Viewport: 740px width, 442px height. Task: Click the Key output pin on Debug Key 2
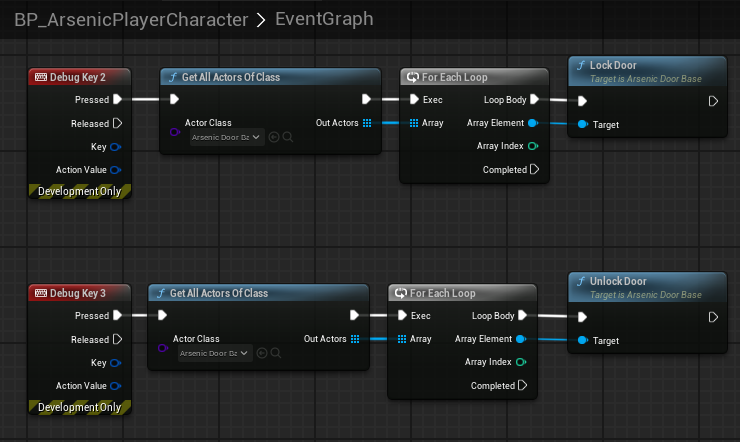click(115, 147)
